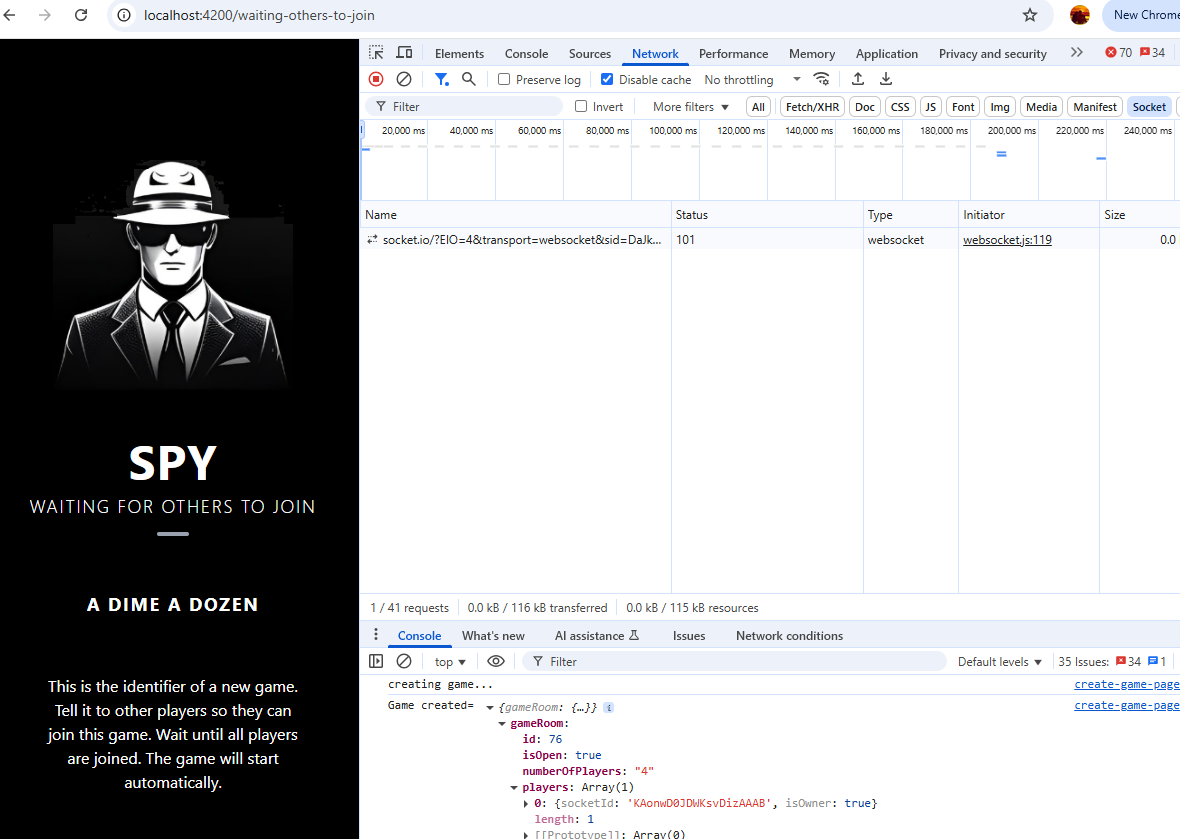The height and width of the screenshot is (839, 1180).
Task: Open the Network conditions drawer tab
Action: [x=789, y=636]
